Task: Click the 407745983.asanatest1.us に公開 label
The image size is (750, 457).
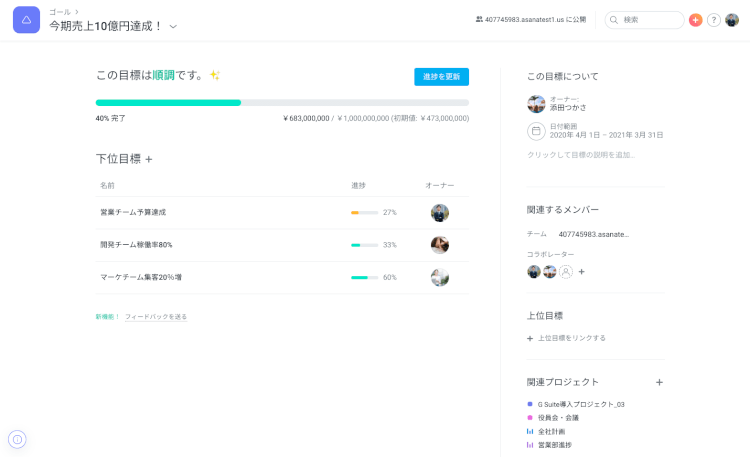Action: point(535,20)
